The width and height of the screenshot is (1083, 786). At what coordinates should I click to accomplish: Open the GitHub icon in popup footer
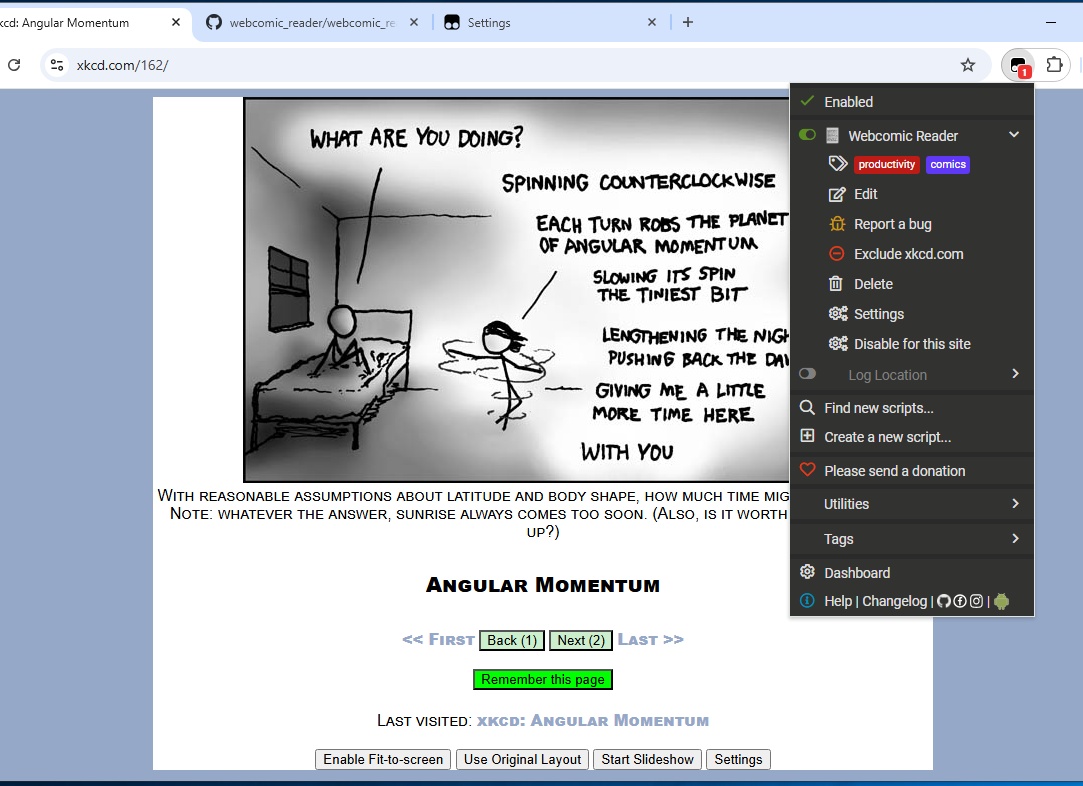click(x=943, y=601)
